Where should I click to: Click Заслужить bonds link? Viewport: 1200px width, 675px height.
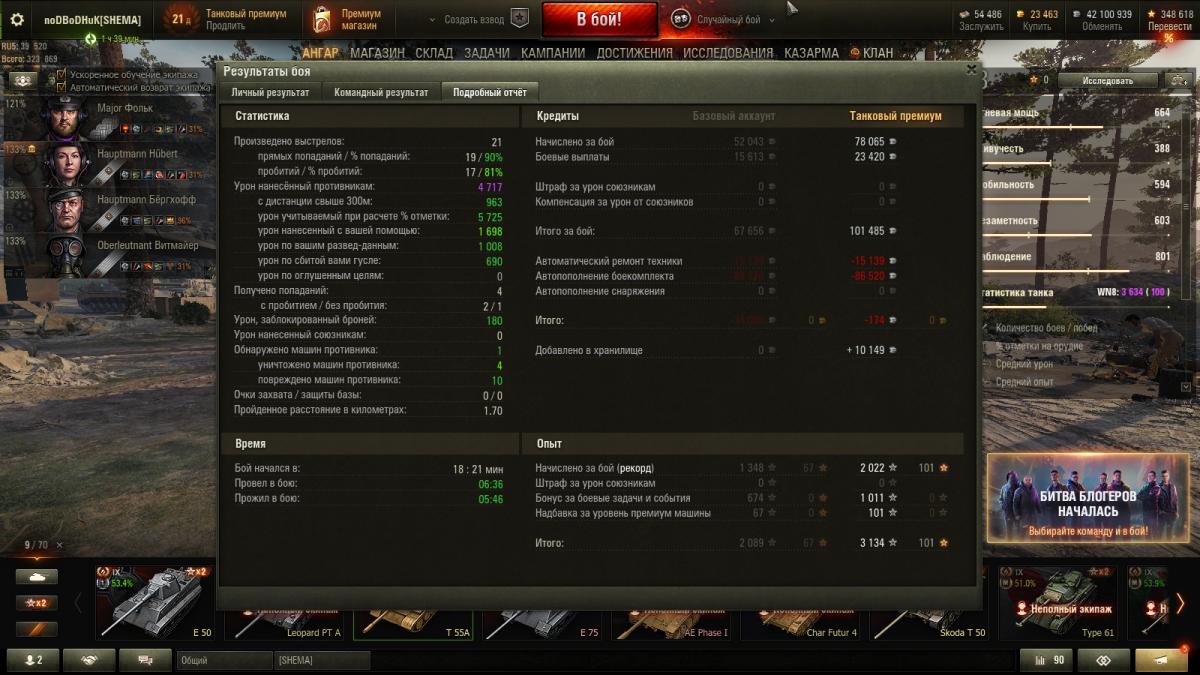981,27
